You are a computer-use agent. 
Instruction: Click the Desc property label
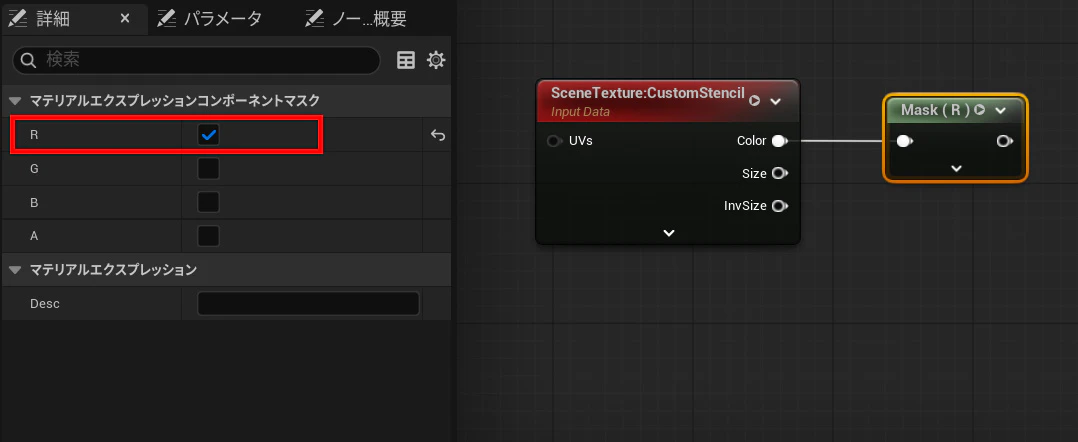pyautogui.click(x=45, y=303)
